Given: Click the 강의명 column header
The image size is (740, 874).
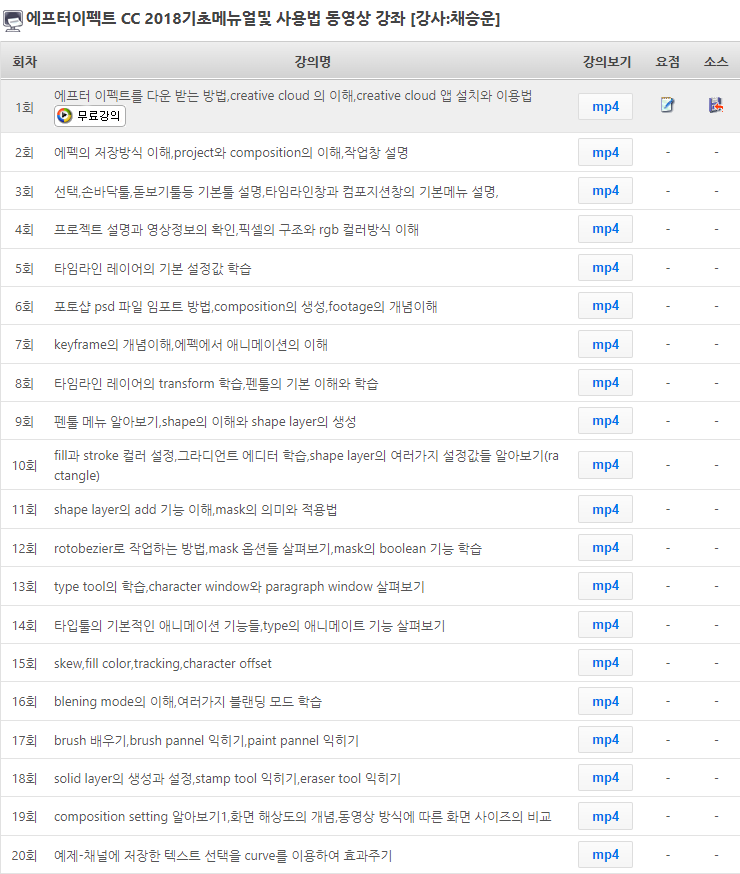Looking at the screenshot, I should 313,61.
